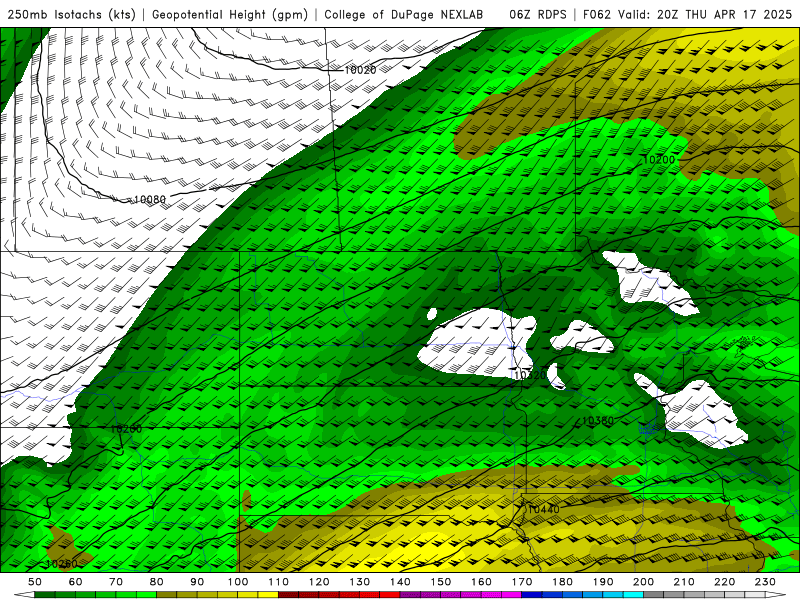
Task: Click the 190 value on the color scale
Action: pos(603,582)
